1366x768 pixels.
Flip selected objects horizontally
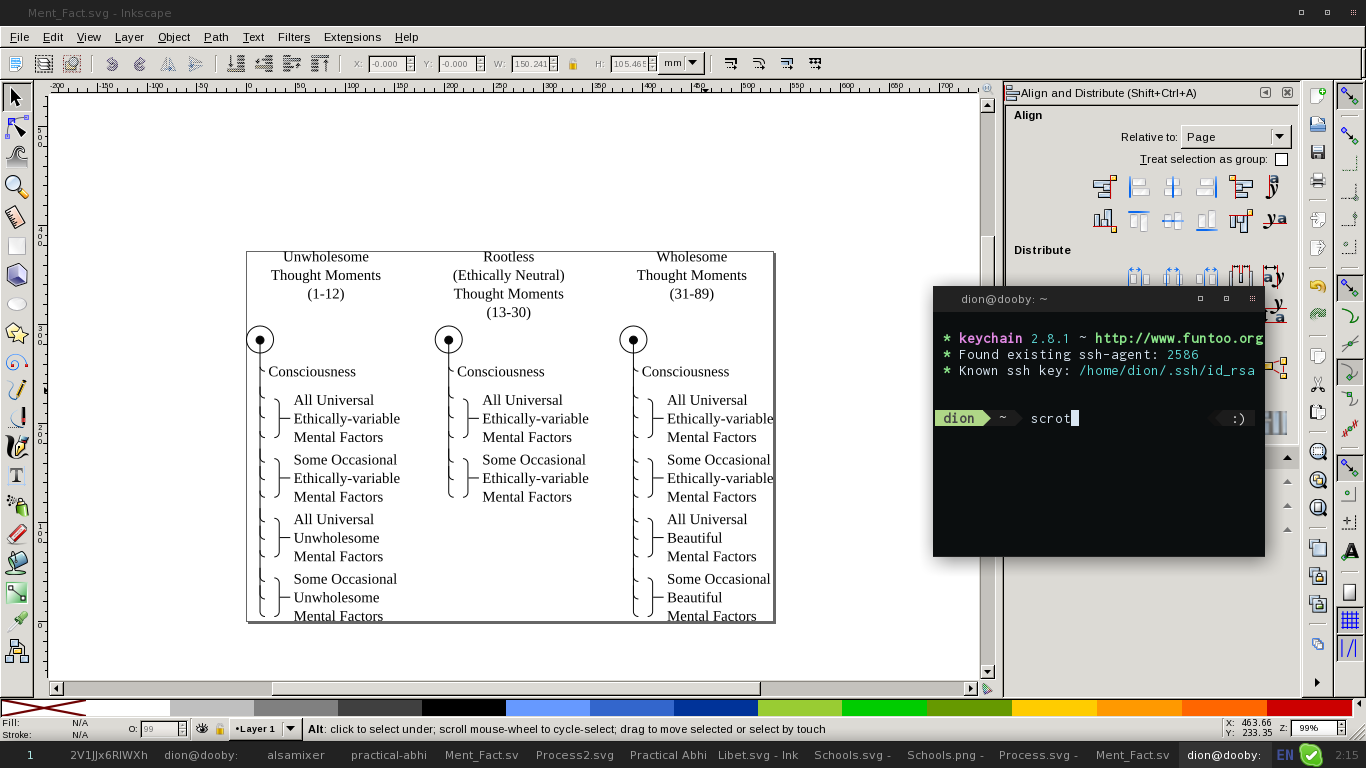(168, 63)
